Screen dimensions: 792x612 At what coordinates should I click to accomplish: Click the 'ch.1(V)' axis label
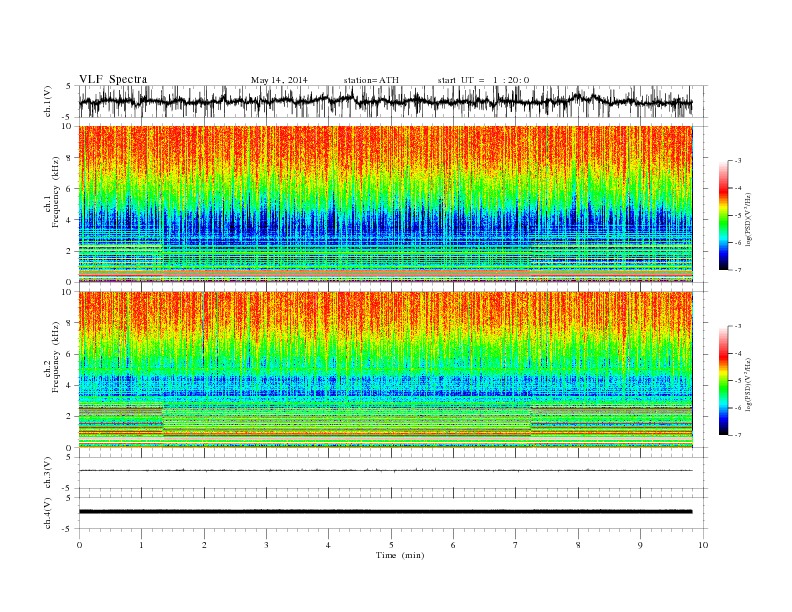coord(49,103)
